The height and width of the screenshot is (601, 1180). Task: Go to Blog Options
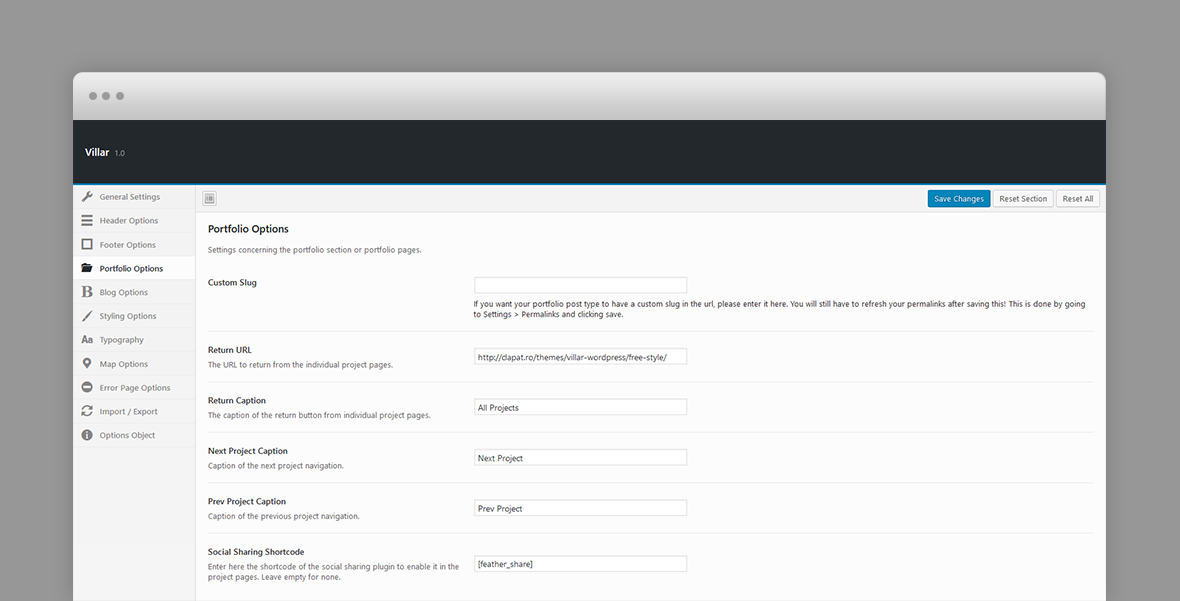point(134,292)
